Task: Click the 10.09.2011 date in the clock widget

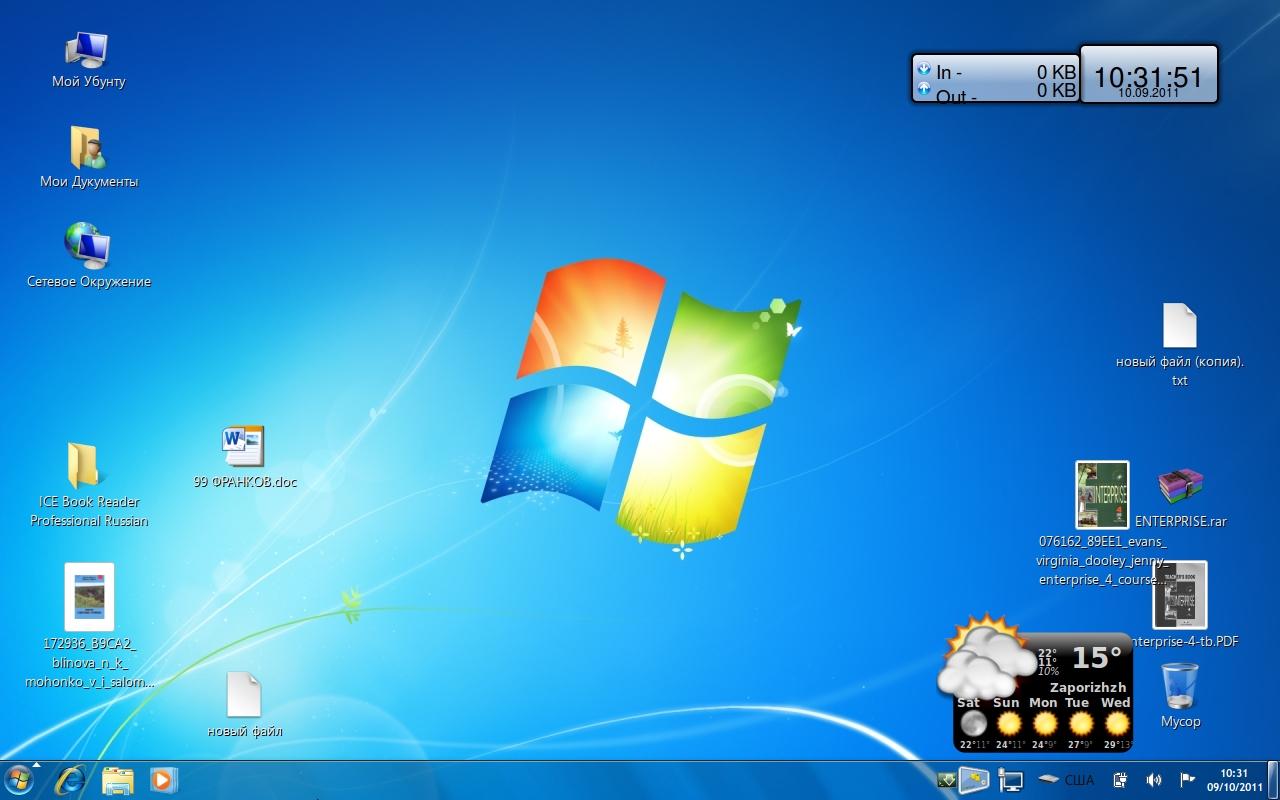Action: tap(1148, 92)
